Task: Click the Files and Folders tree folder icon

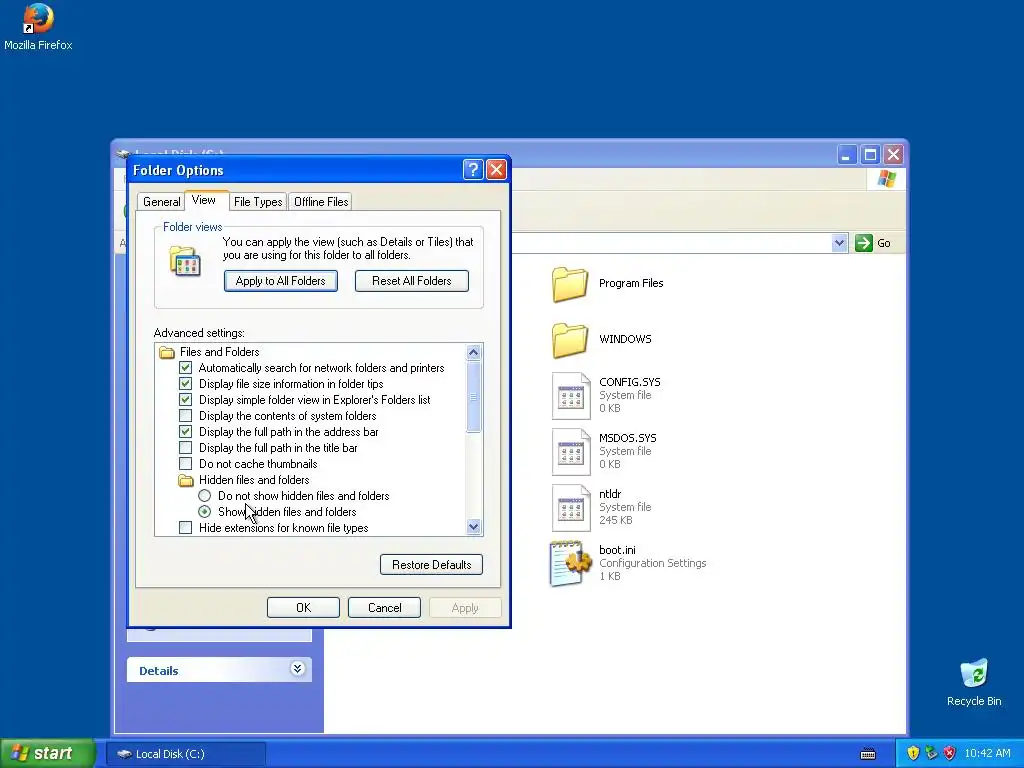Action: (x=167, y=352)
